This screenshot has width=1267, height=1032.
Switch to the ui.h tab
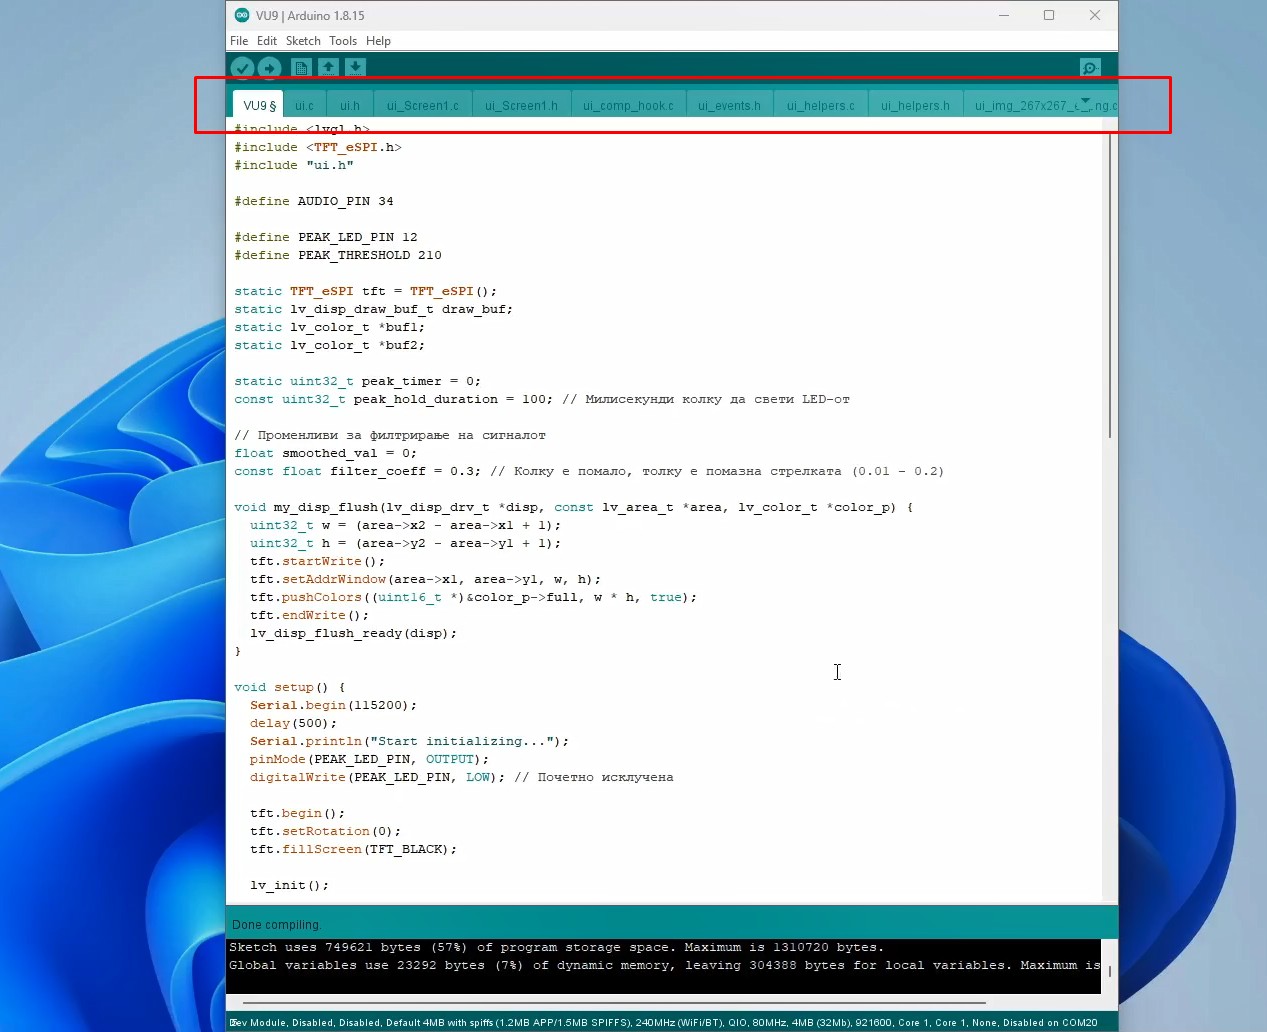pos(349,106)
